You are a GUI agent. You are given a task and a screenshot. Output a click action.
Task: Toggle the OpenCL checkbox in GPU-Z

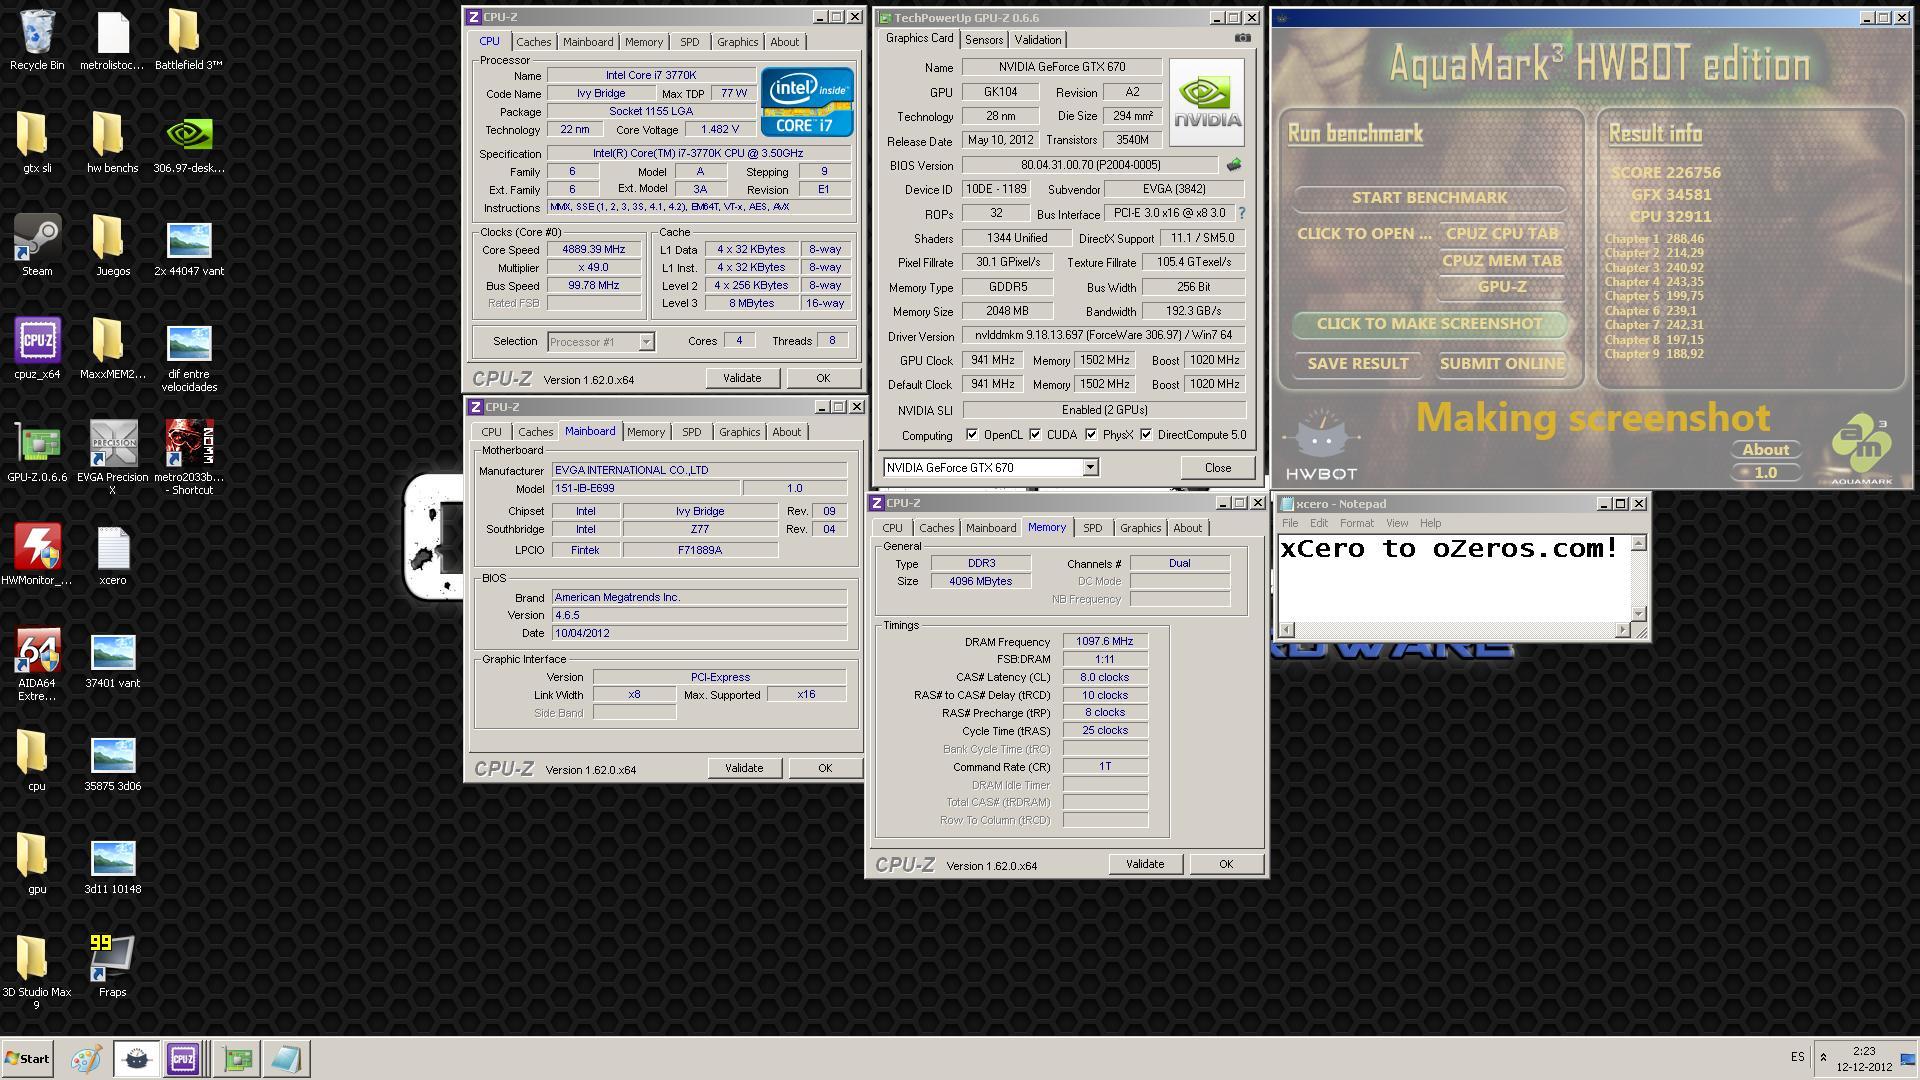[972, 435]
